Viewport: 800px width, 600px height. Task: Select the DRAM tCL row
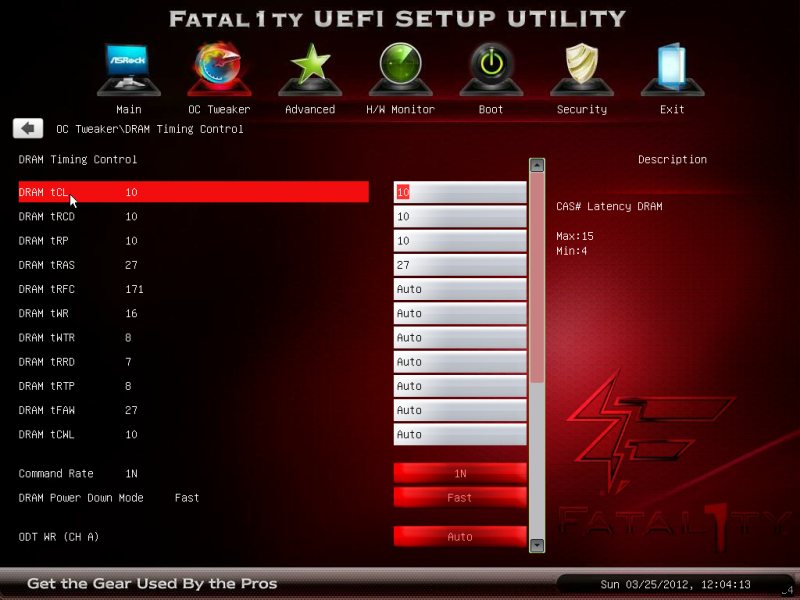193,192
